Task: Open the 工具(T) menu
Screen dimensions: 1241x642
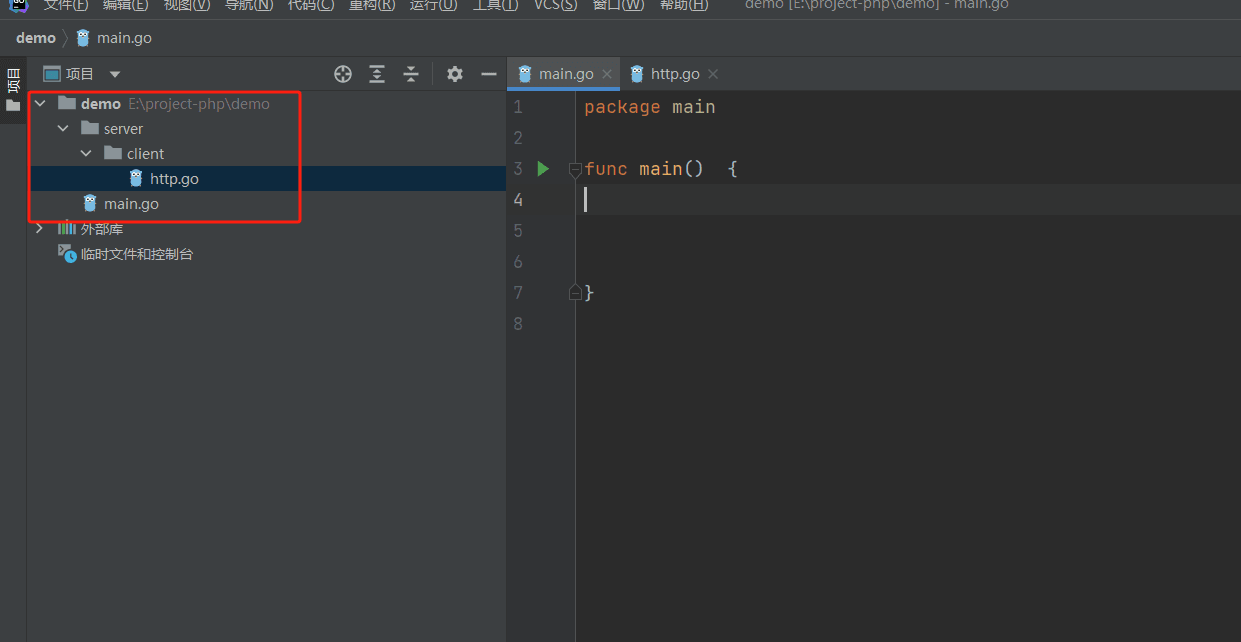Action: (495, 5)
